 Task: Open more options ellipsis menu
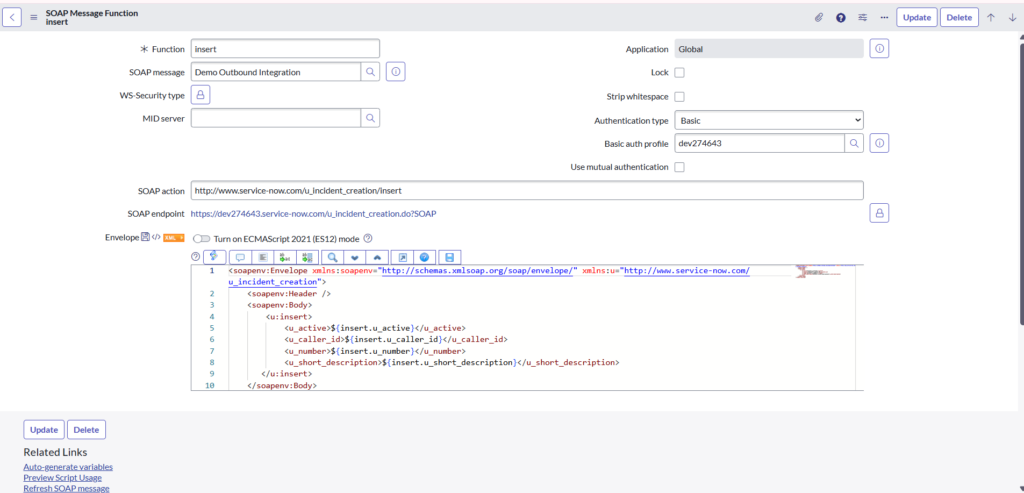point(884,17)
